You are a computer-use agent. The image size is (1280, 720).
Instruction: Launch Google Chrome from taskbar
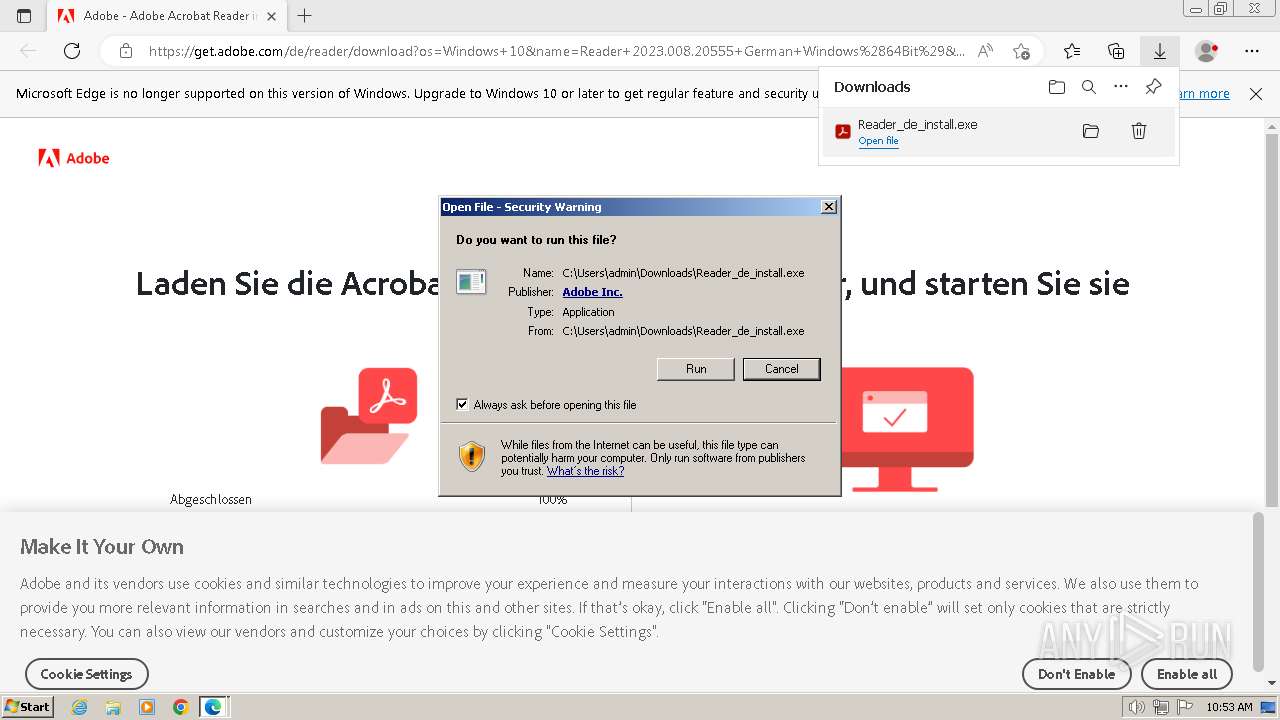coord(180,707)
